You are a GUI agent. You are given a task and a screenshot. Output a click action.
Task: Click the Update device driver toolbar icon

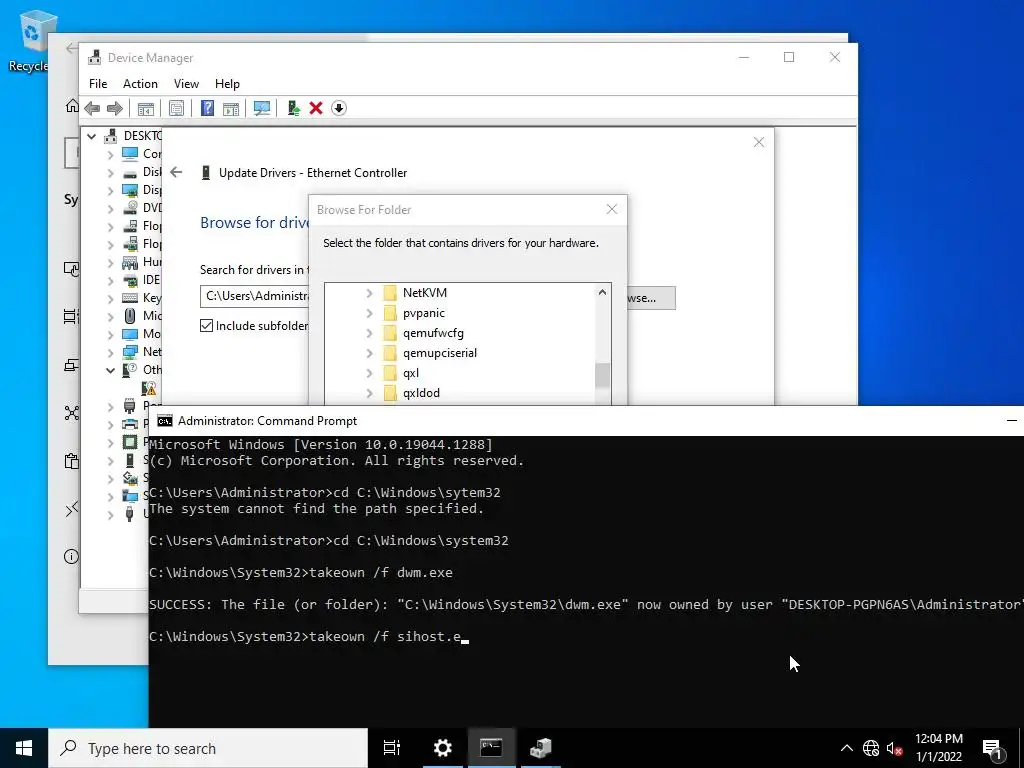pyautogui.click(x=293, y=108)
